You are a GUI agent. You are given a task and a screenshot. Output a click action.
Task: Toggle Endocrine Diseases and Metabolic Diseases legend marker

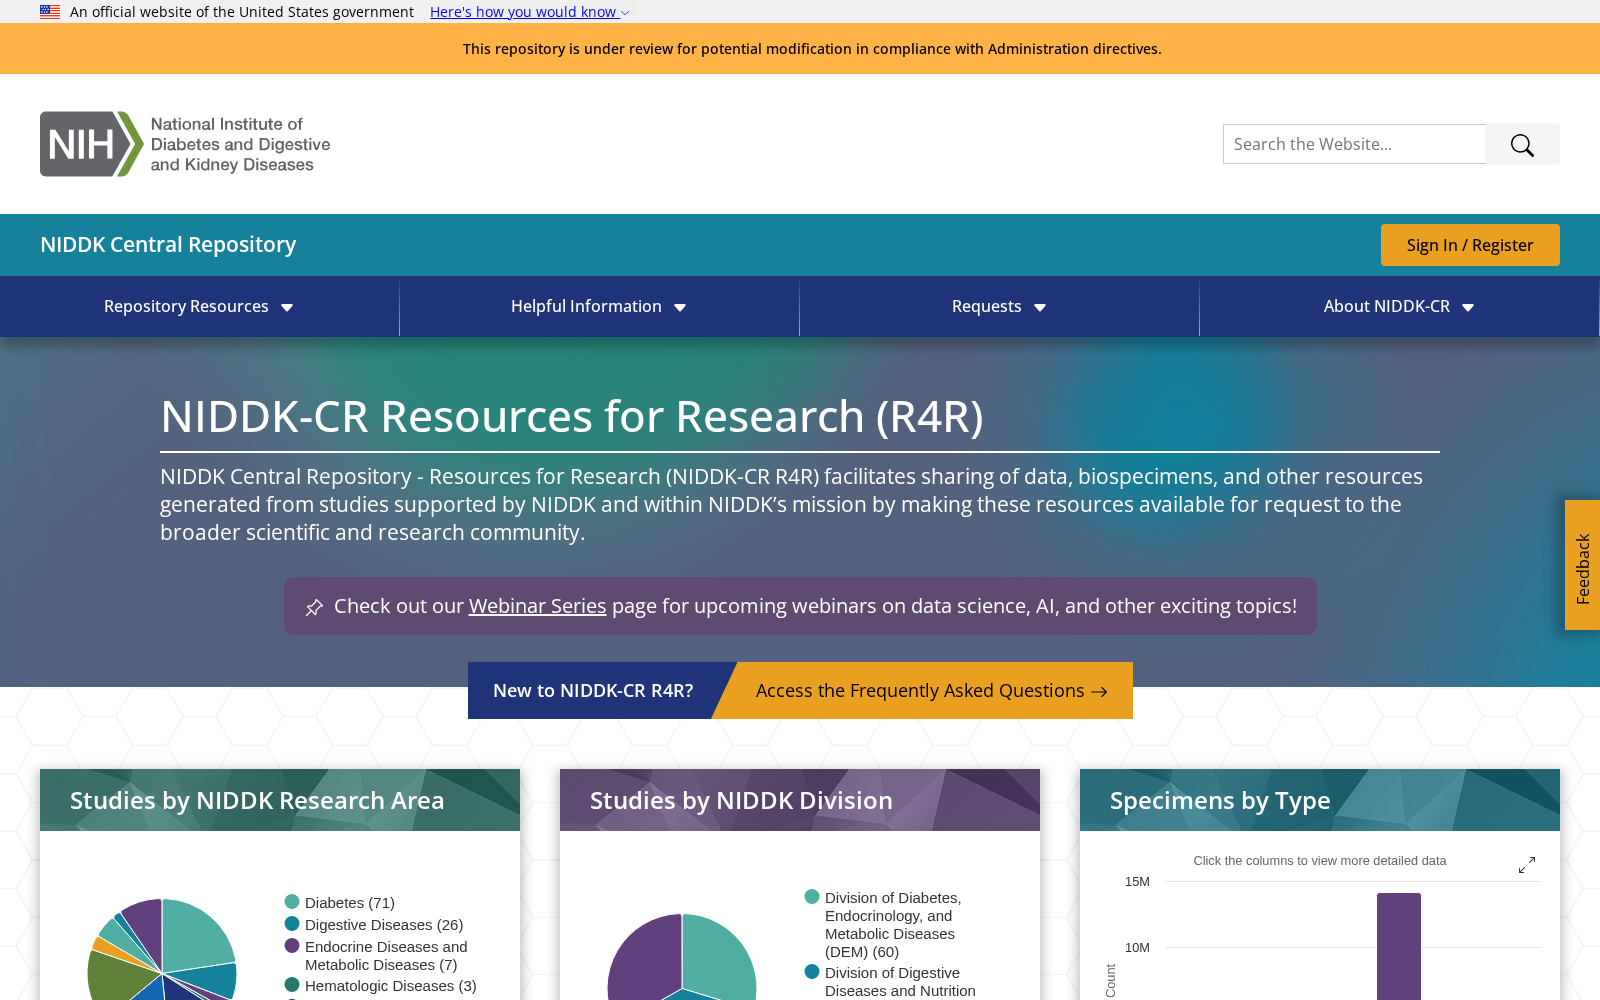(x=292, y=946)
